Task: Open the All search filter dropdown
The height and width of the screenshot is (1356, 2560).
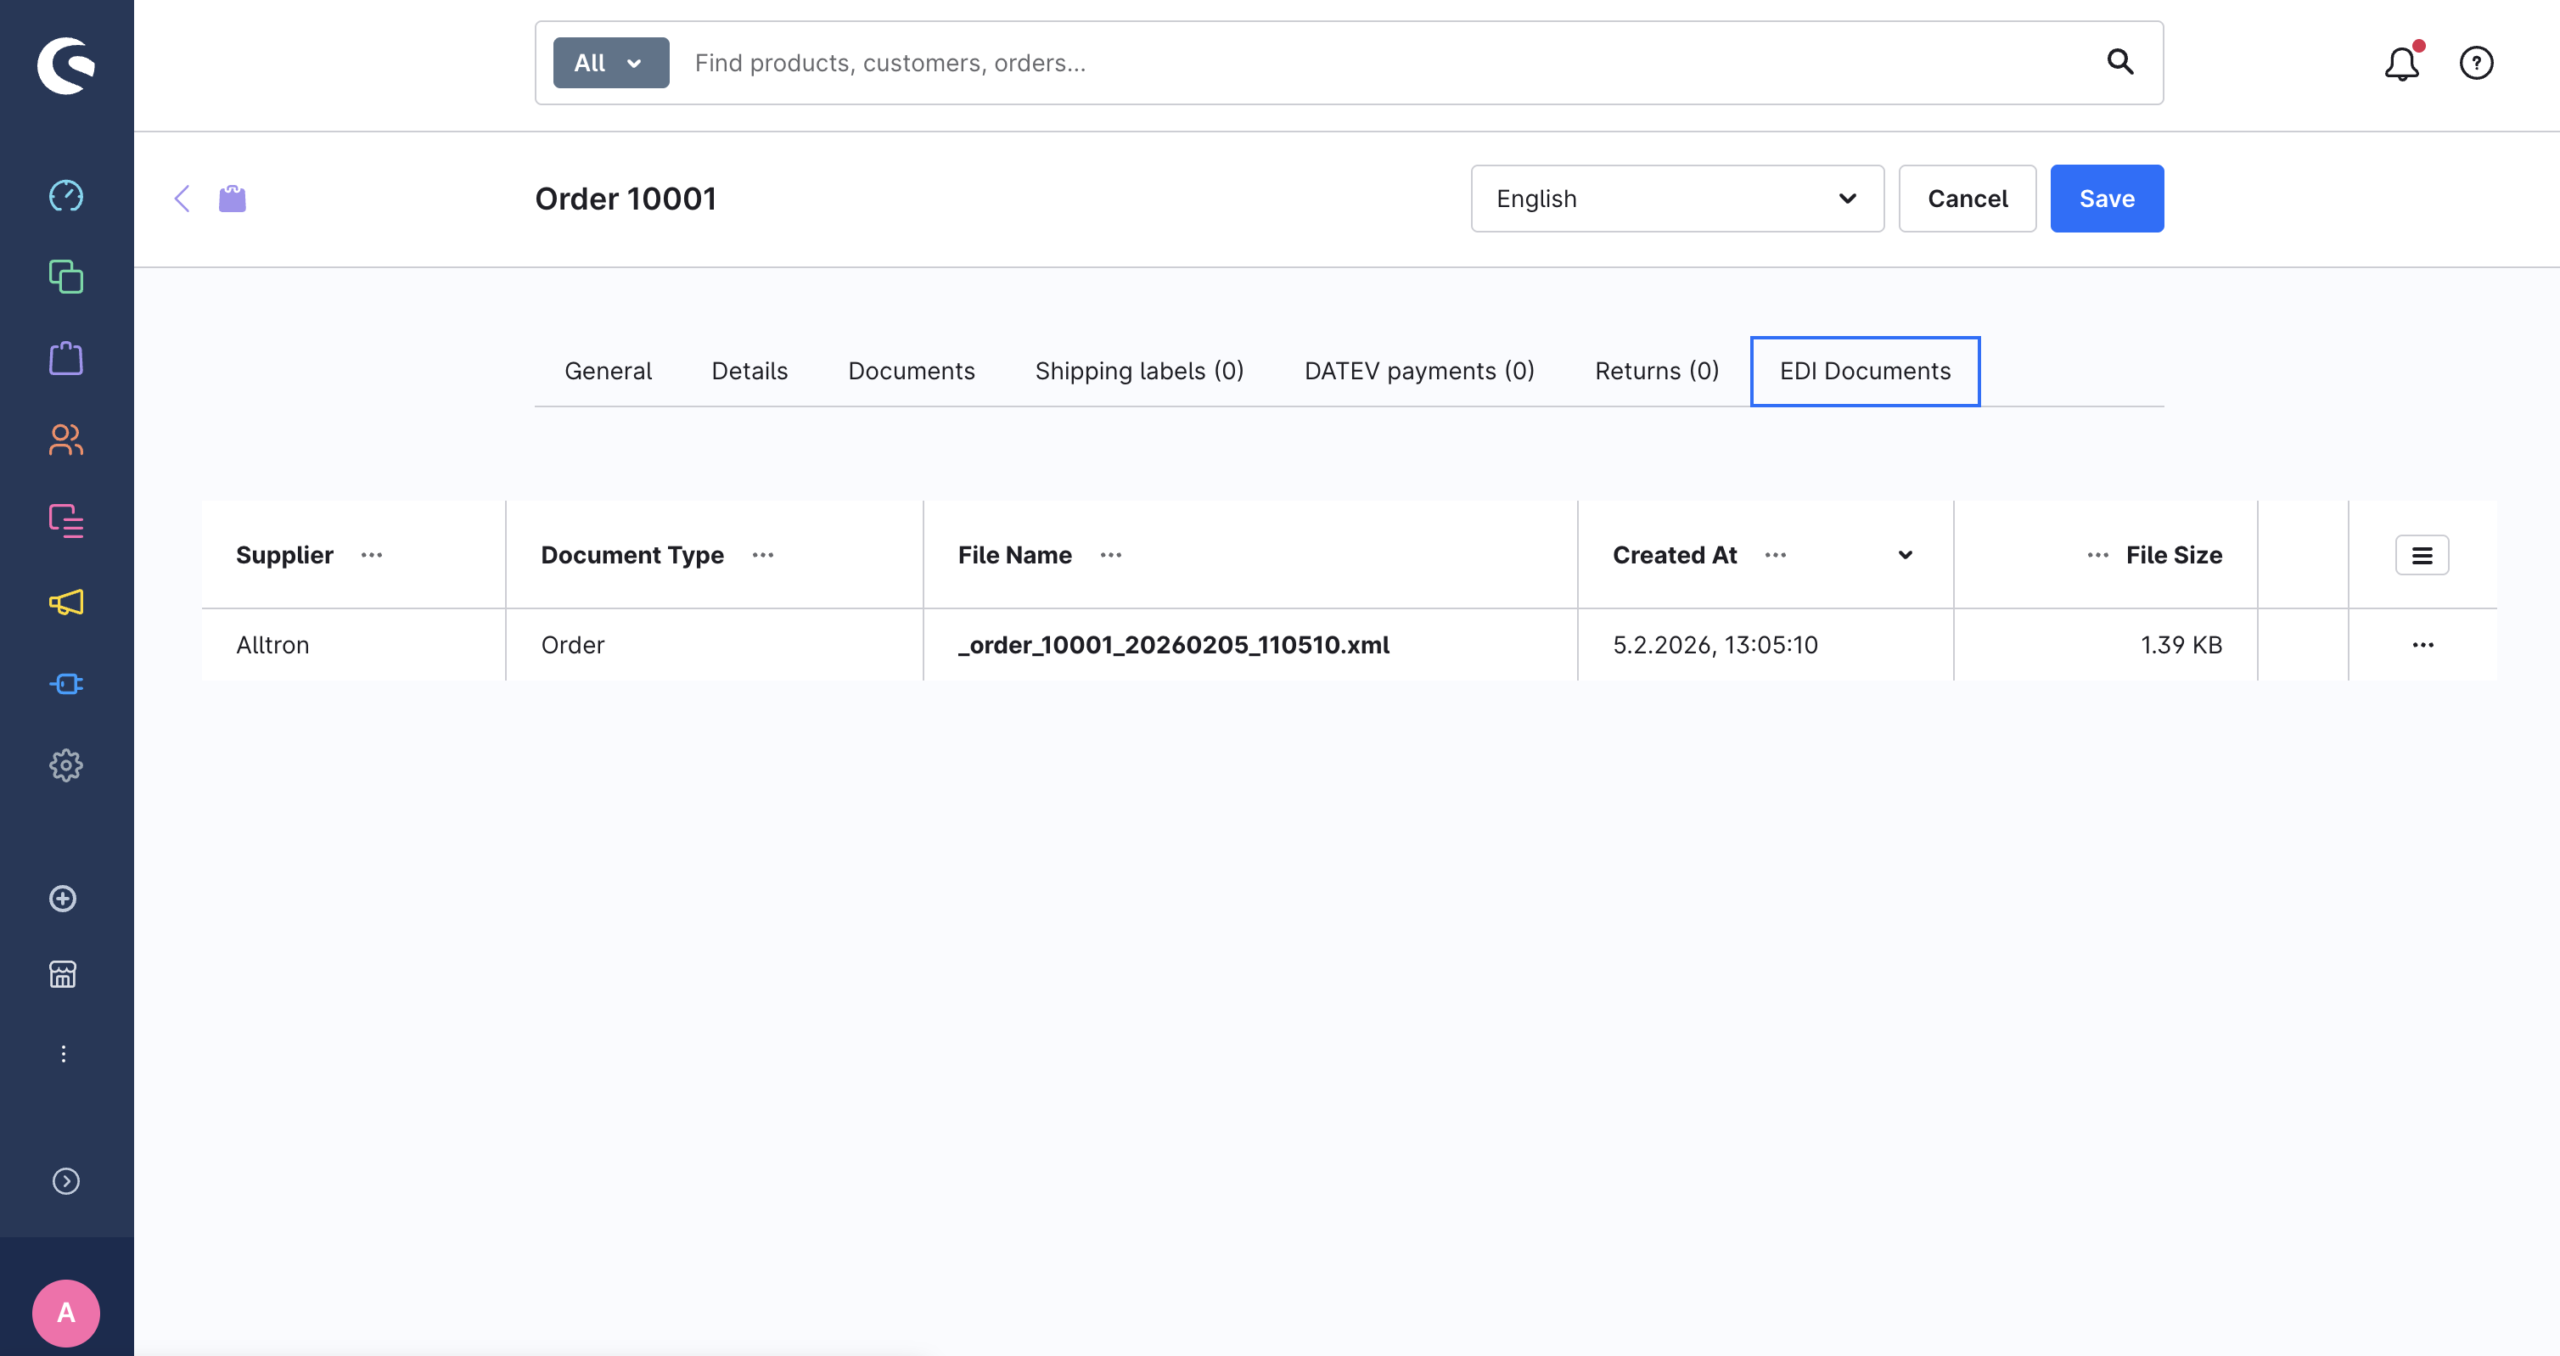Action: 610,63
